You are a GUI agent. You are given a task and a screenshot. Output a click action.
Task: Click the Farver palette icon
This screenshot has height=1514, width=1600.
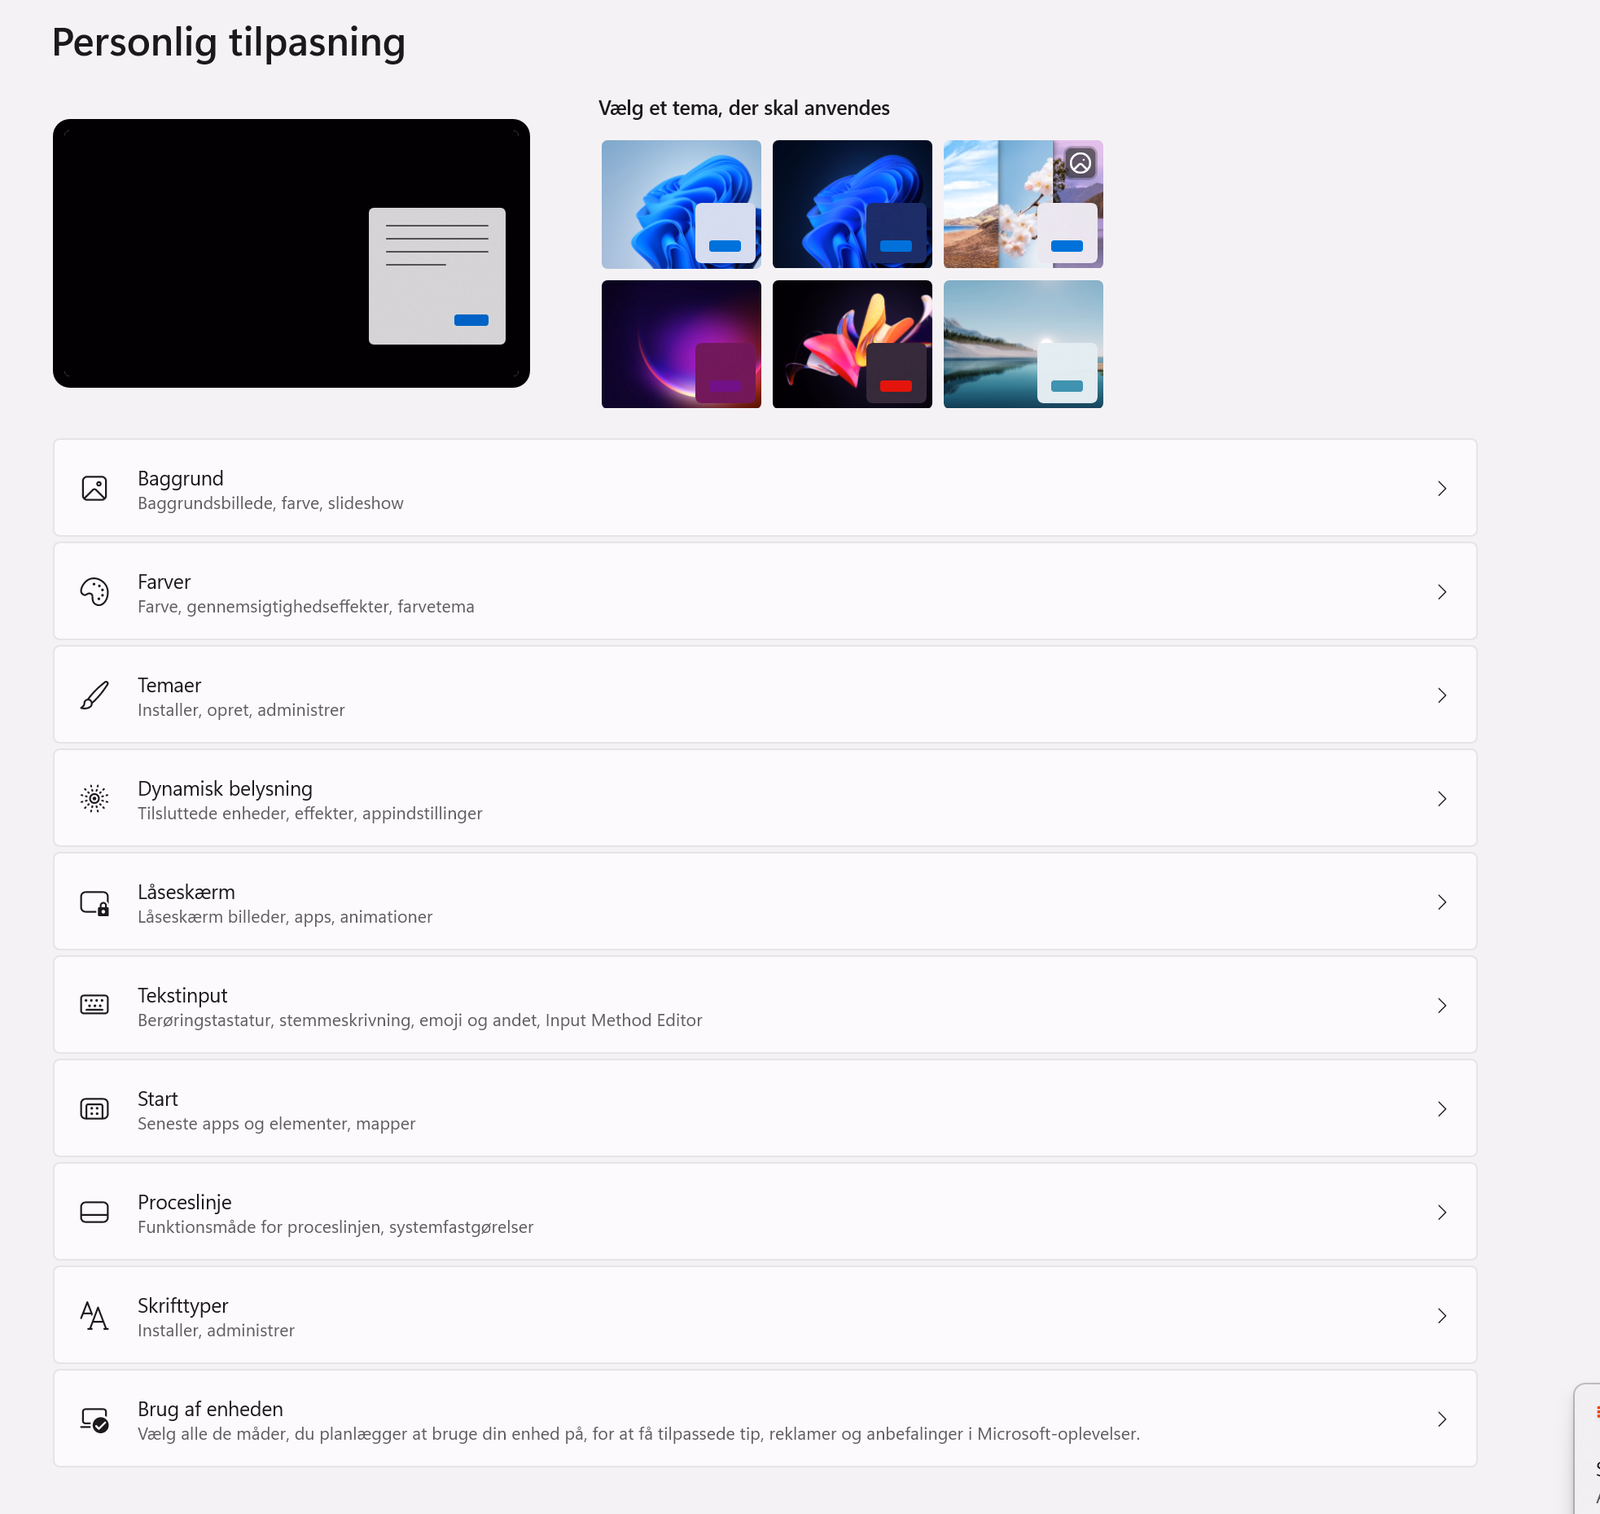pos(94,592)
